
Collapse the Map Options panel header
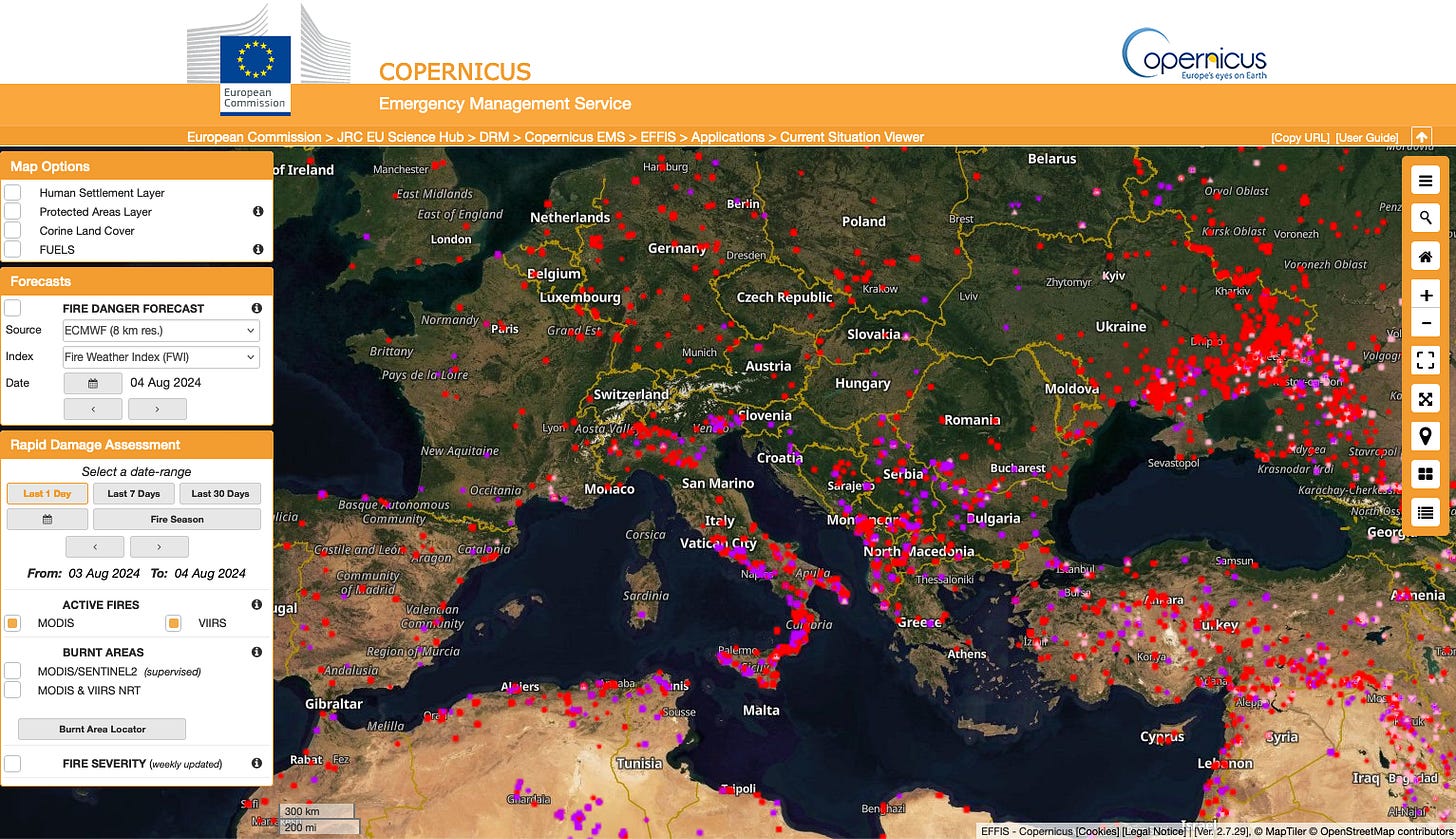137,166
